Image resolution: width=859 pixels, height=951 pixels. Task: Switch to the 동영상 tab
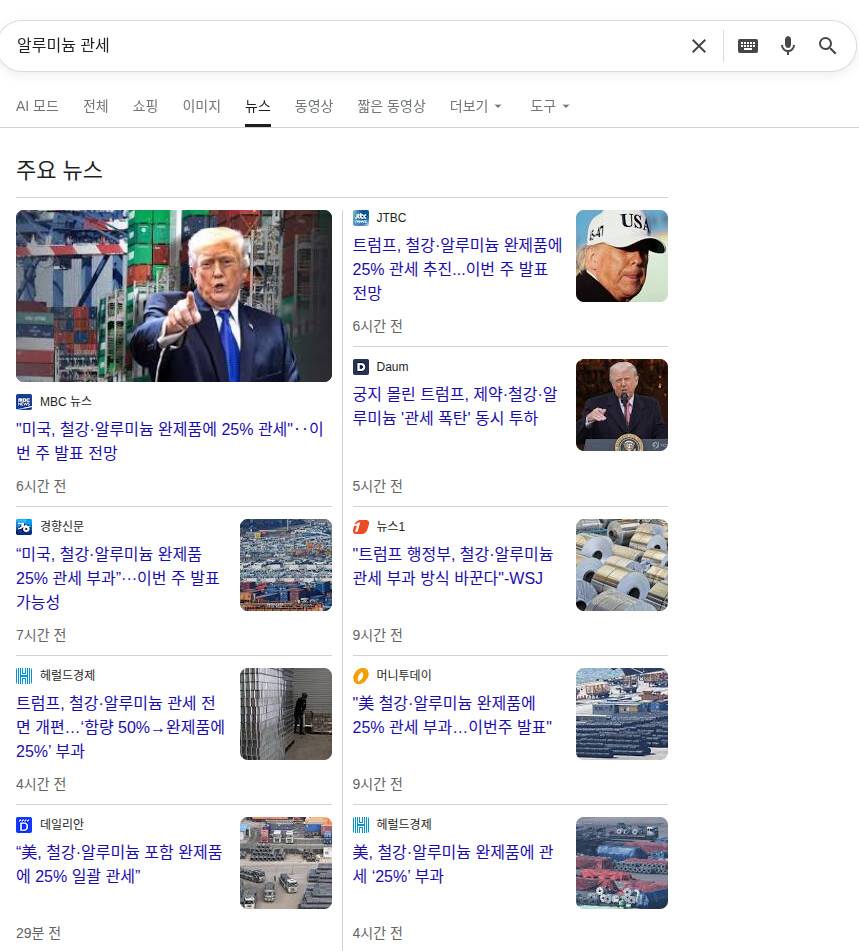[x=314, y=106]
